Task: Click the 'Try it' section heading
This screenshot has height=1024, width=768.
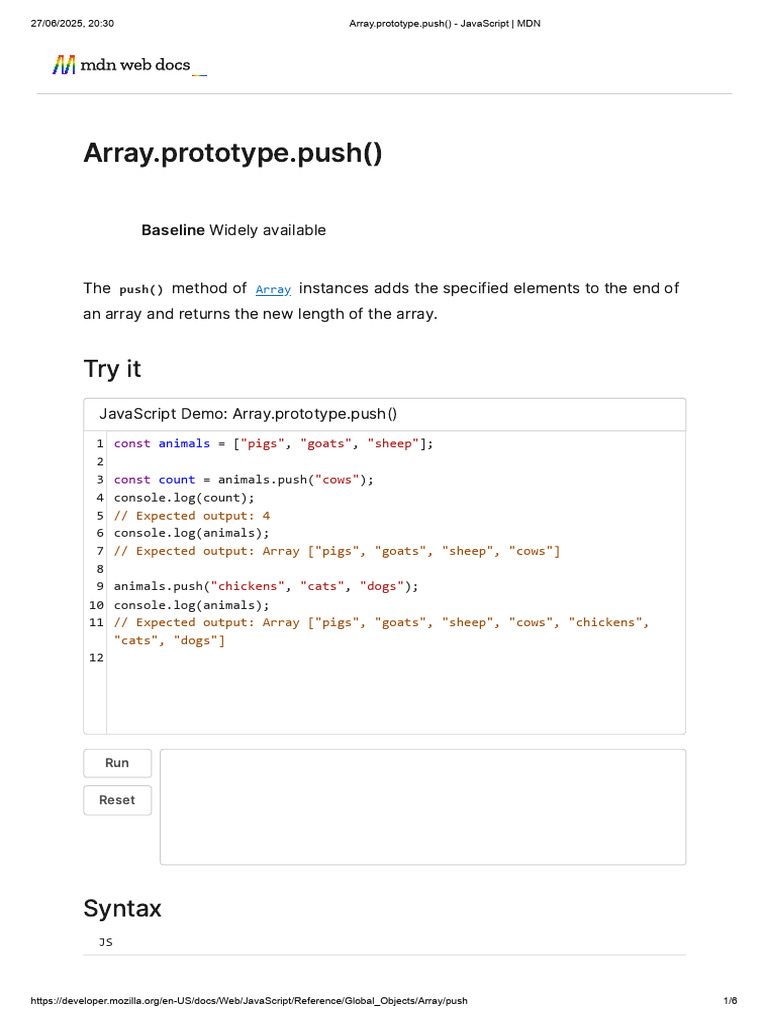Action: 112,369
